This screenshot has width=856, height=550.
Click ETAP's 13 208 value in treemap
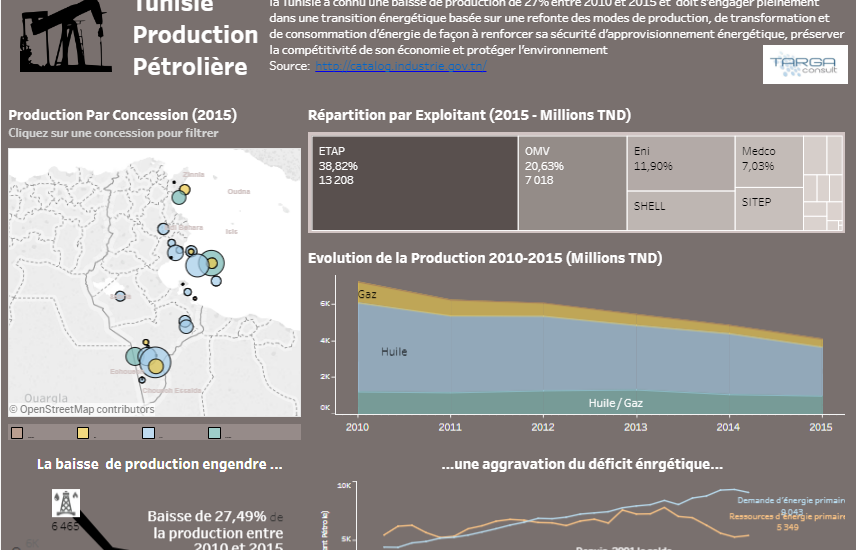point(336,180)
